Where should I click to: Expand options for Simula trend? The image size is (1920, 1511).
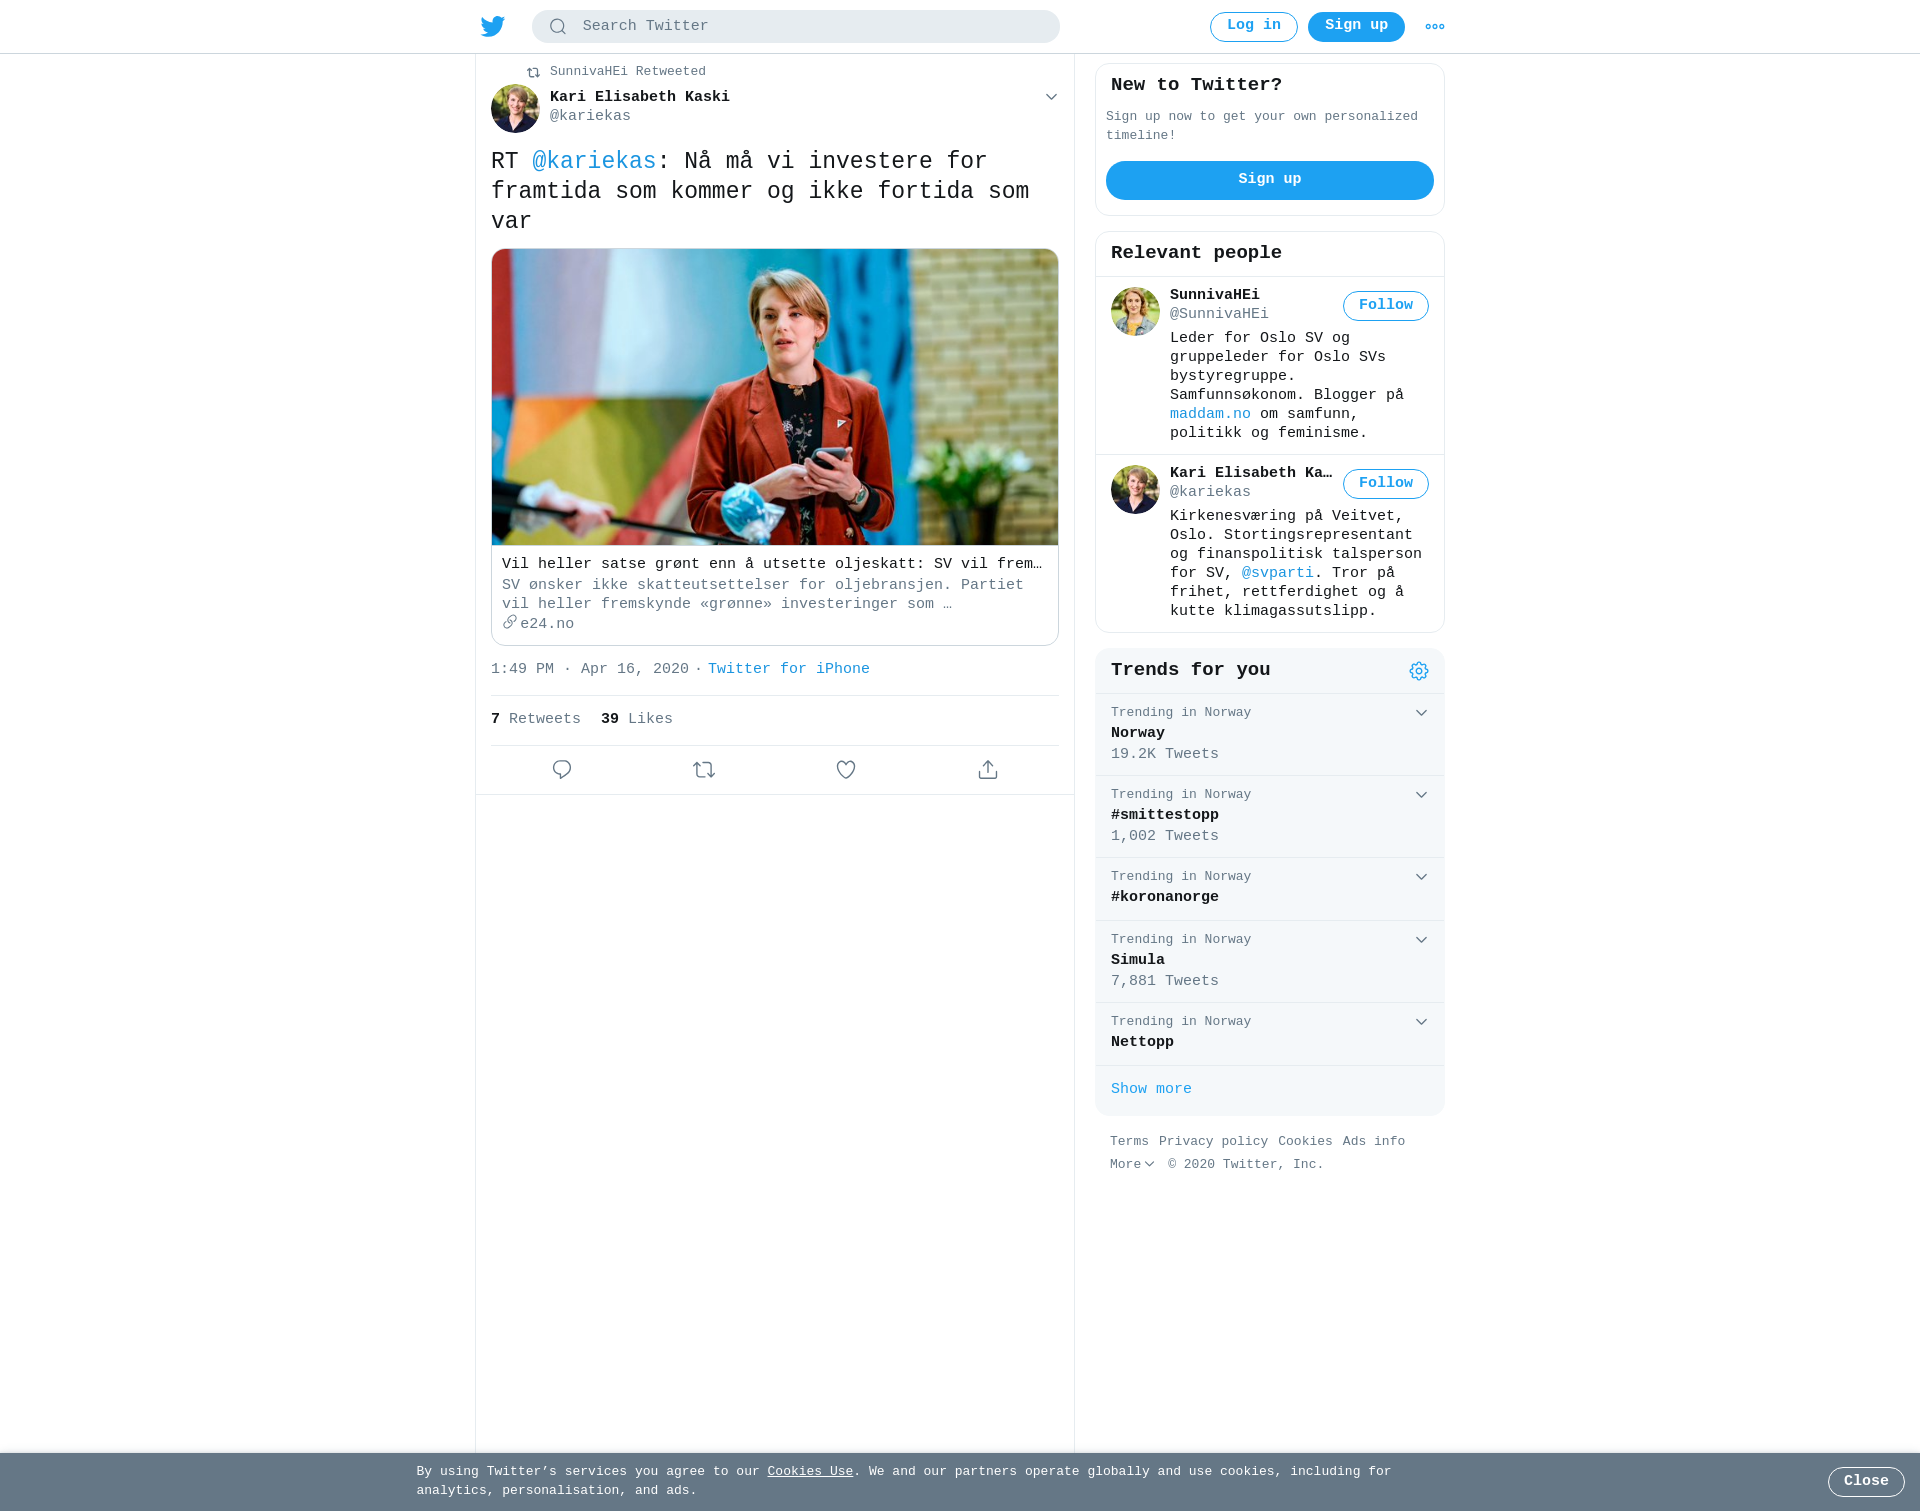tap(1421, 940)
